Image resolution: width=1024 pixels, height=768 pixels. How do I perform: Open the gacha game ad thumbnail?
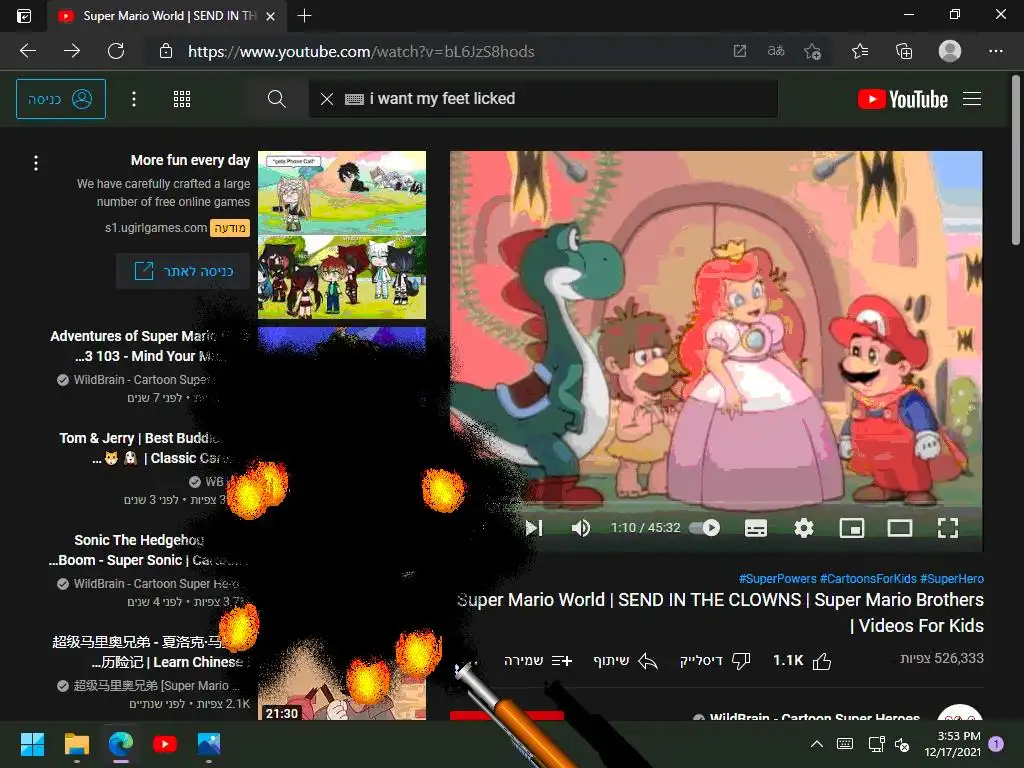pyautogui.click(x=342, y=235)
